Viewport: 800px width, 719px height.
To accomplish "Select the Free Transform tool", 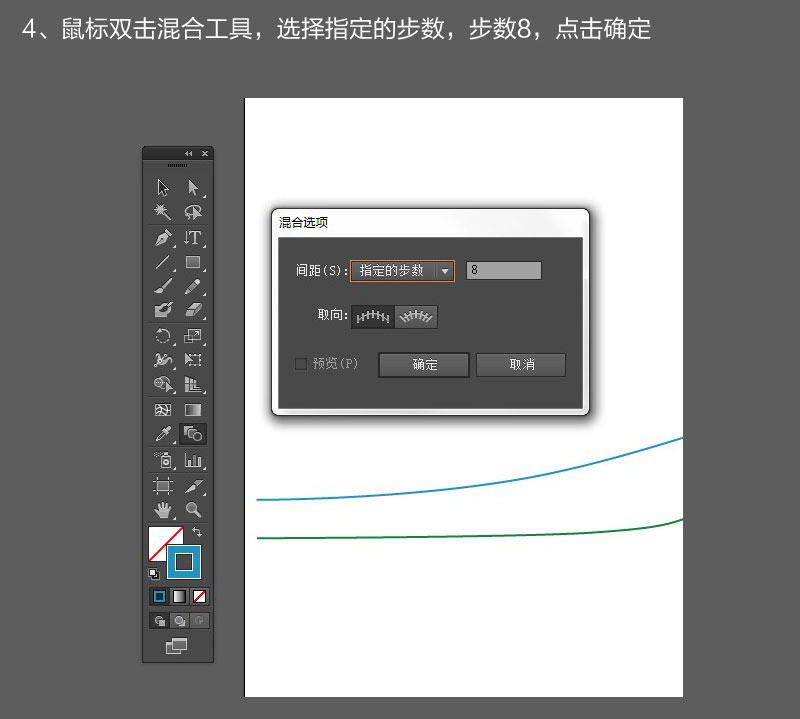I will [193, 360].
